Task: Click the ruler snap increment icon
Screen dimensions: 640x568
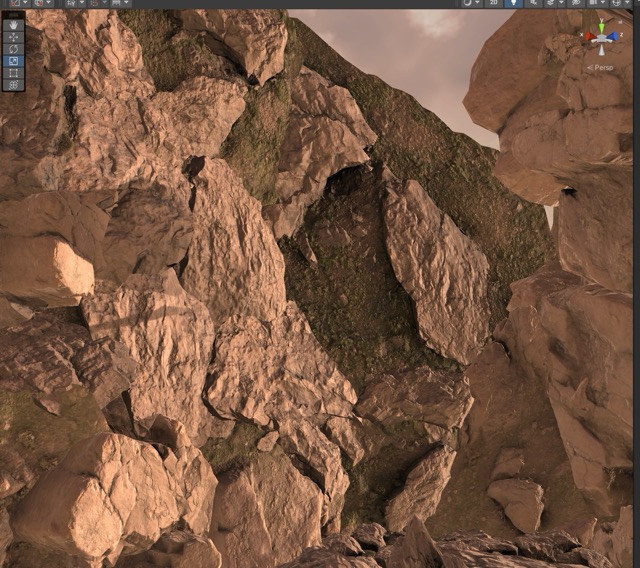Action: [116, 2]
